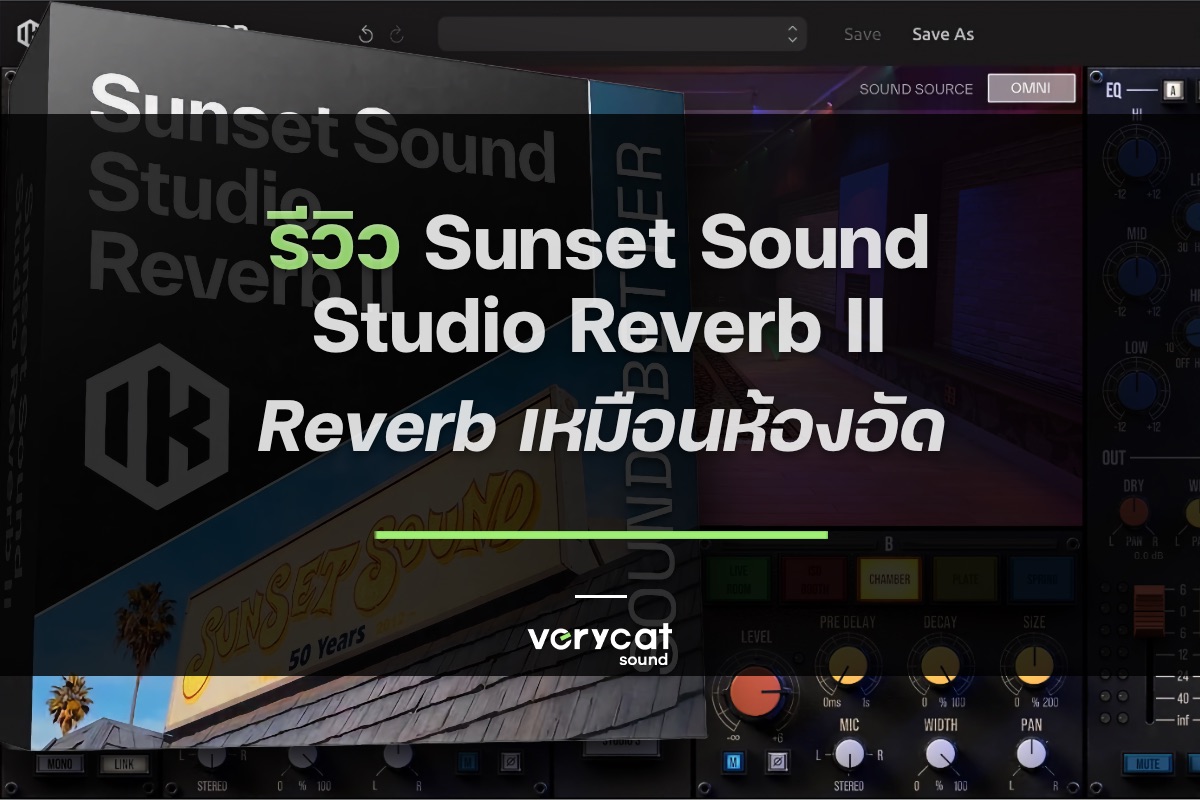This screenshot has height=800, width=1200.
Task: Click the bottom-left STEREO mic selector knob
Action: click(x=211, y=757)
